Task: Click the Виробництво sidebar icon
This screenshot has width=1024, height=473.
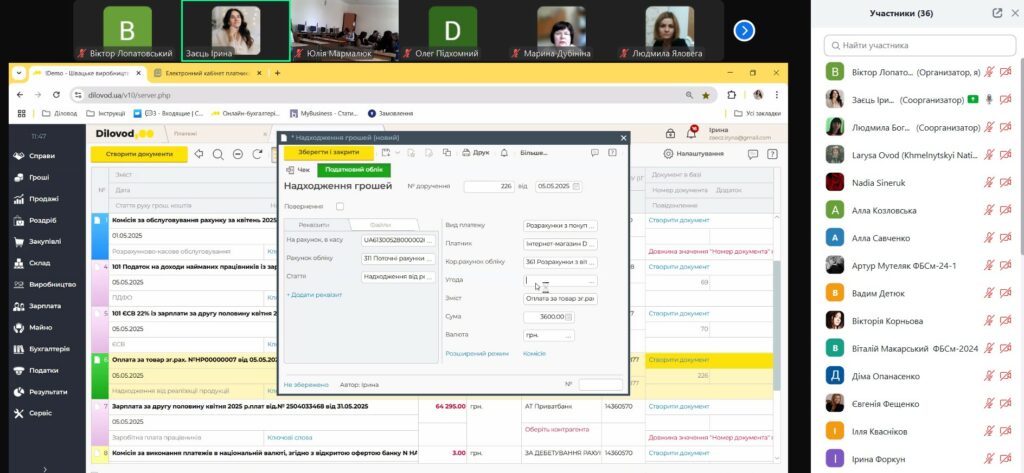Action: click(18, 284)
